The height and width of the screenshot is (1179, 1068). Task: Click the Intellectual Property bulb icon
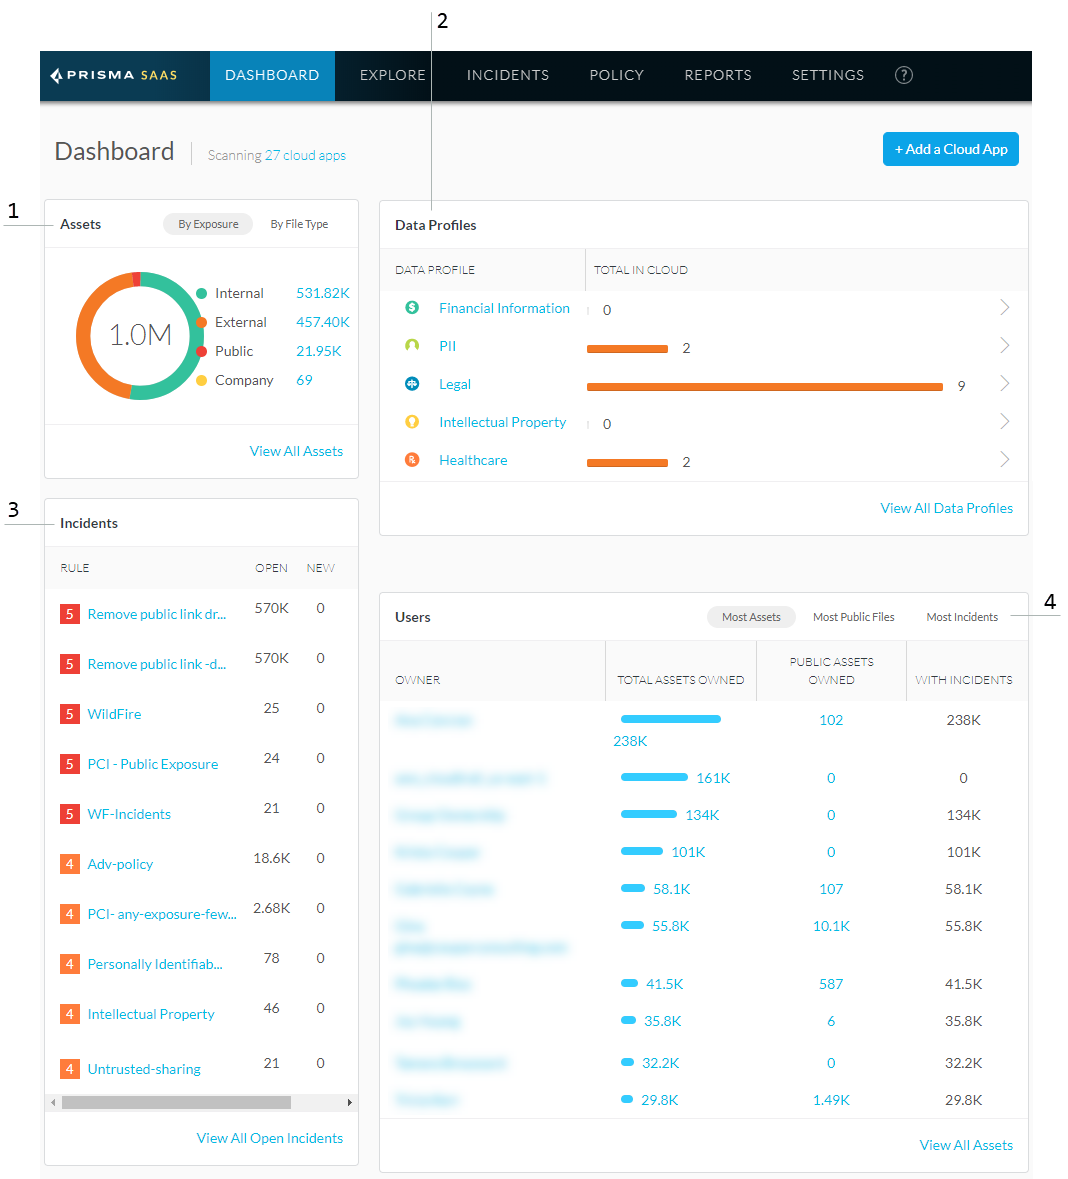click(x=412, y=422)
